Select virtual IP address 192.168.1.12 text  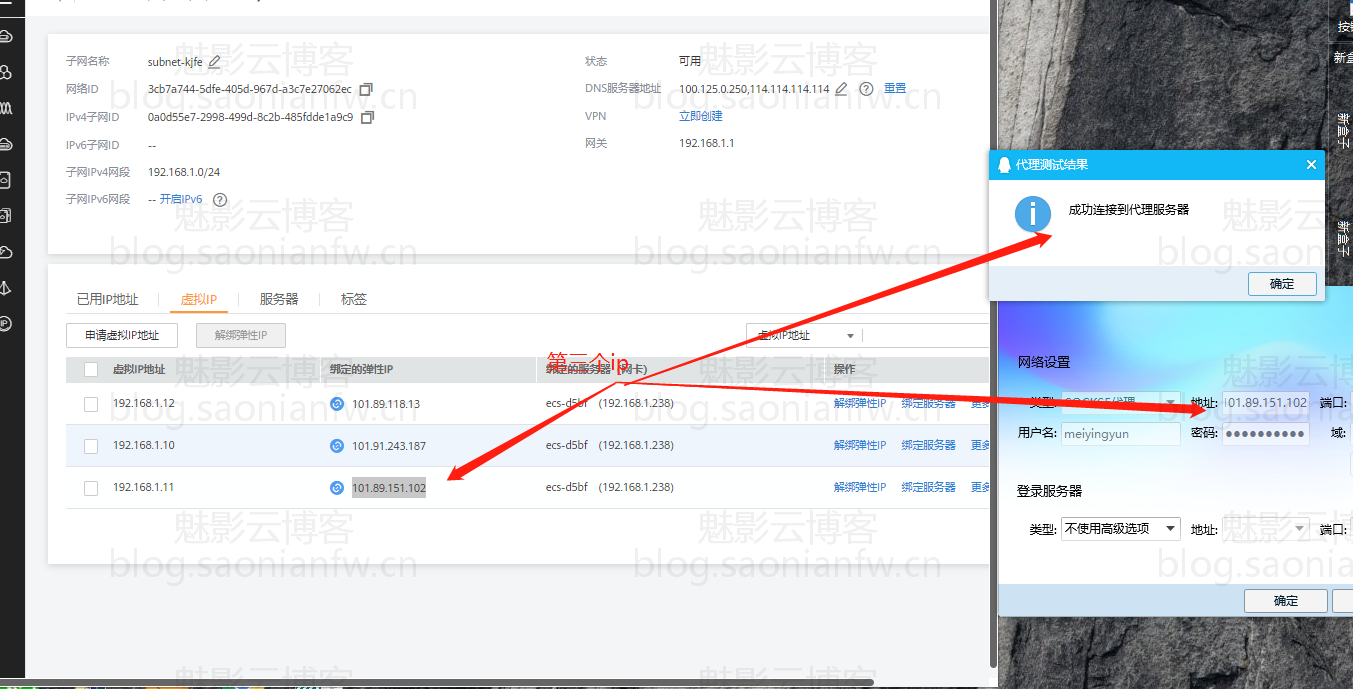pos(144,404)
